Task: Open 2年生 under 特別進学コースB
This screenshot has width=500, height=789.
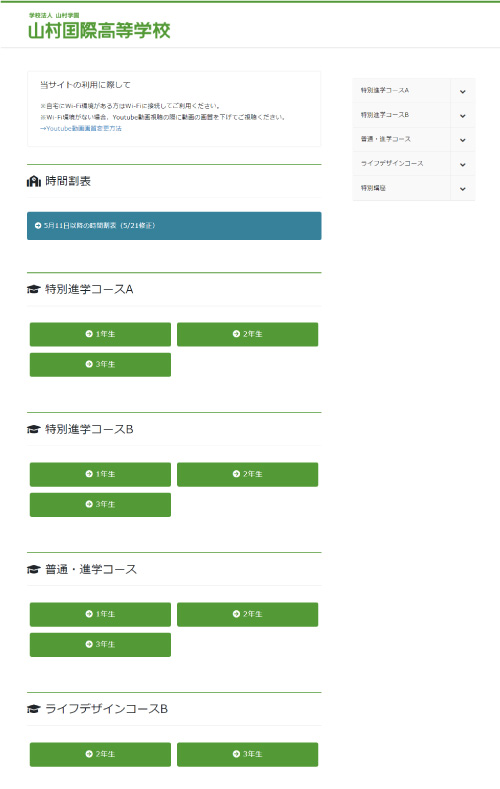Action: [247, 474]
